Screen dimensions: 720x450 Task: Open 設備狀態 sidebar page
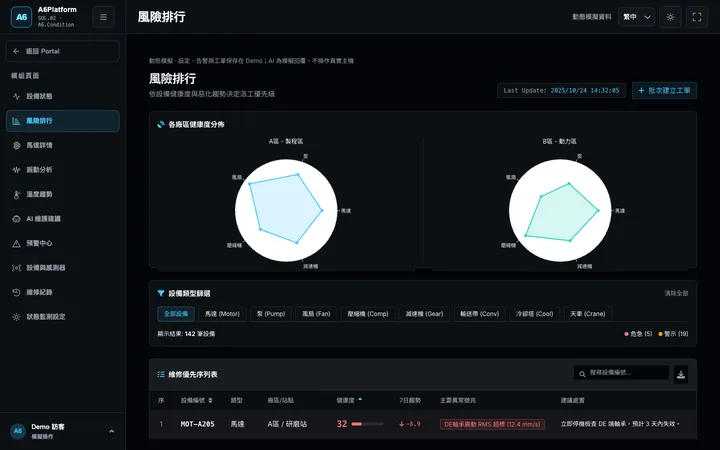63,96
